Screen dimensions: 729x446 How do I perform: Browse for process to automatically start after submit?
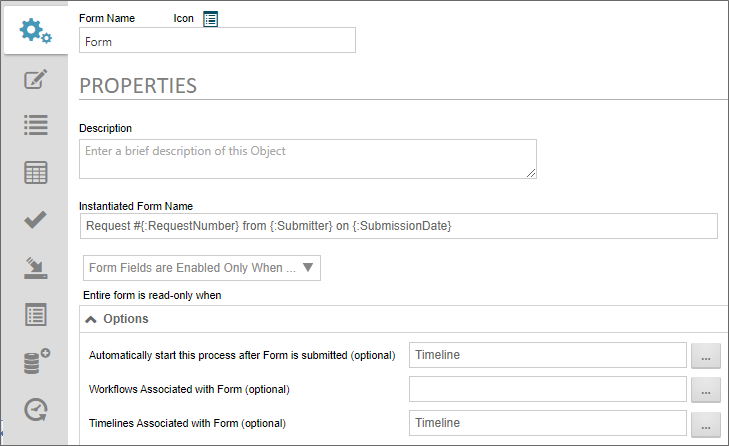(706, 356)
